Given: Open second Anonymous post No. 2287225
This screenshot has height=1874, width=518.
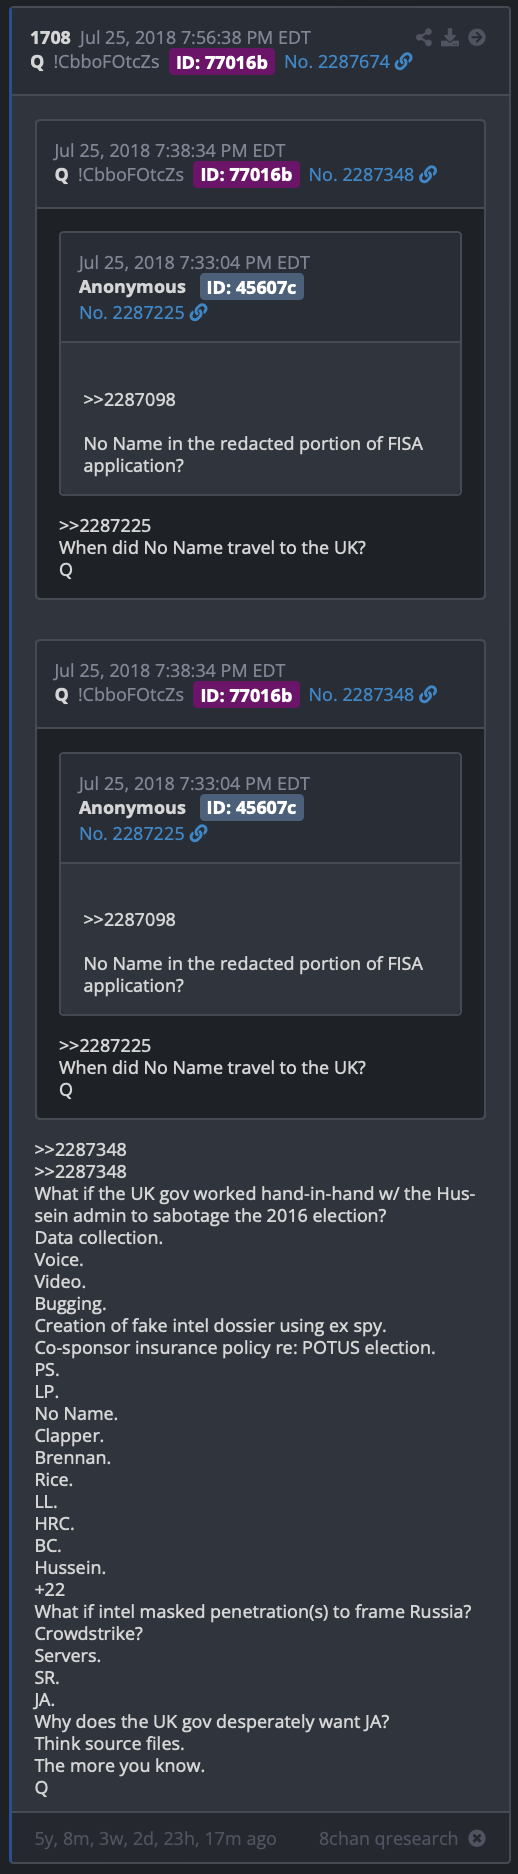Looking at the screenshot, I should coord(132,834).
